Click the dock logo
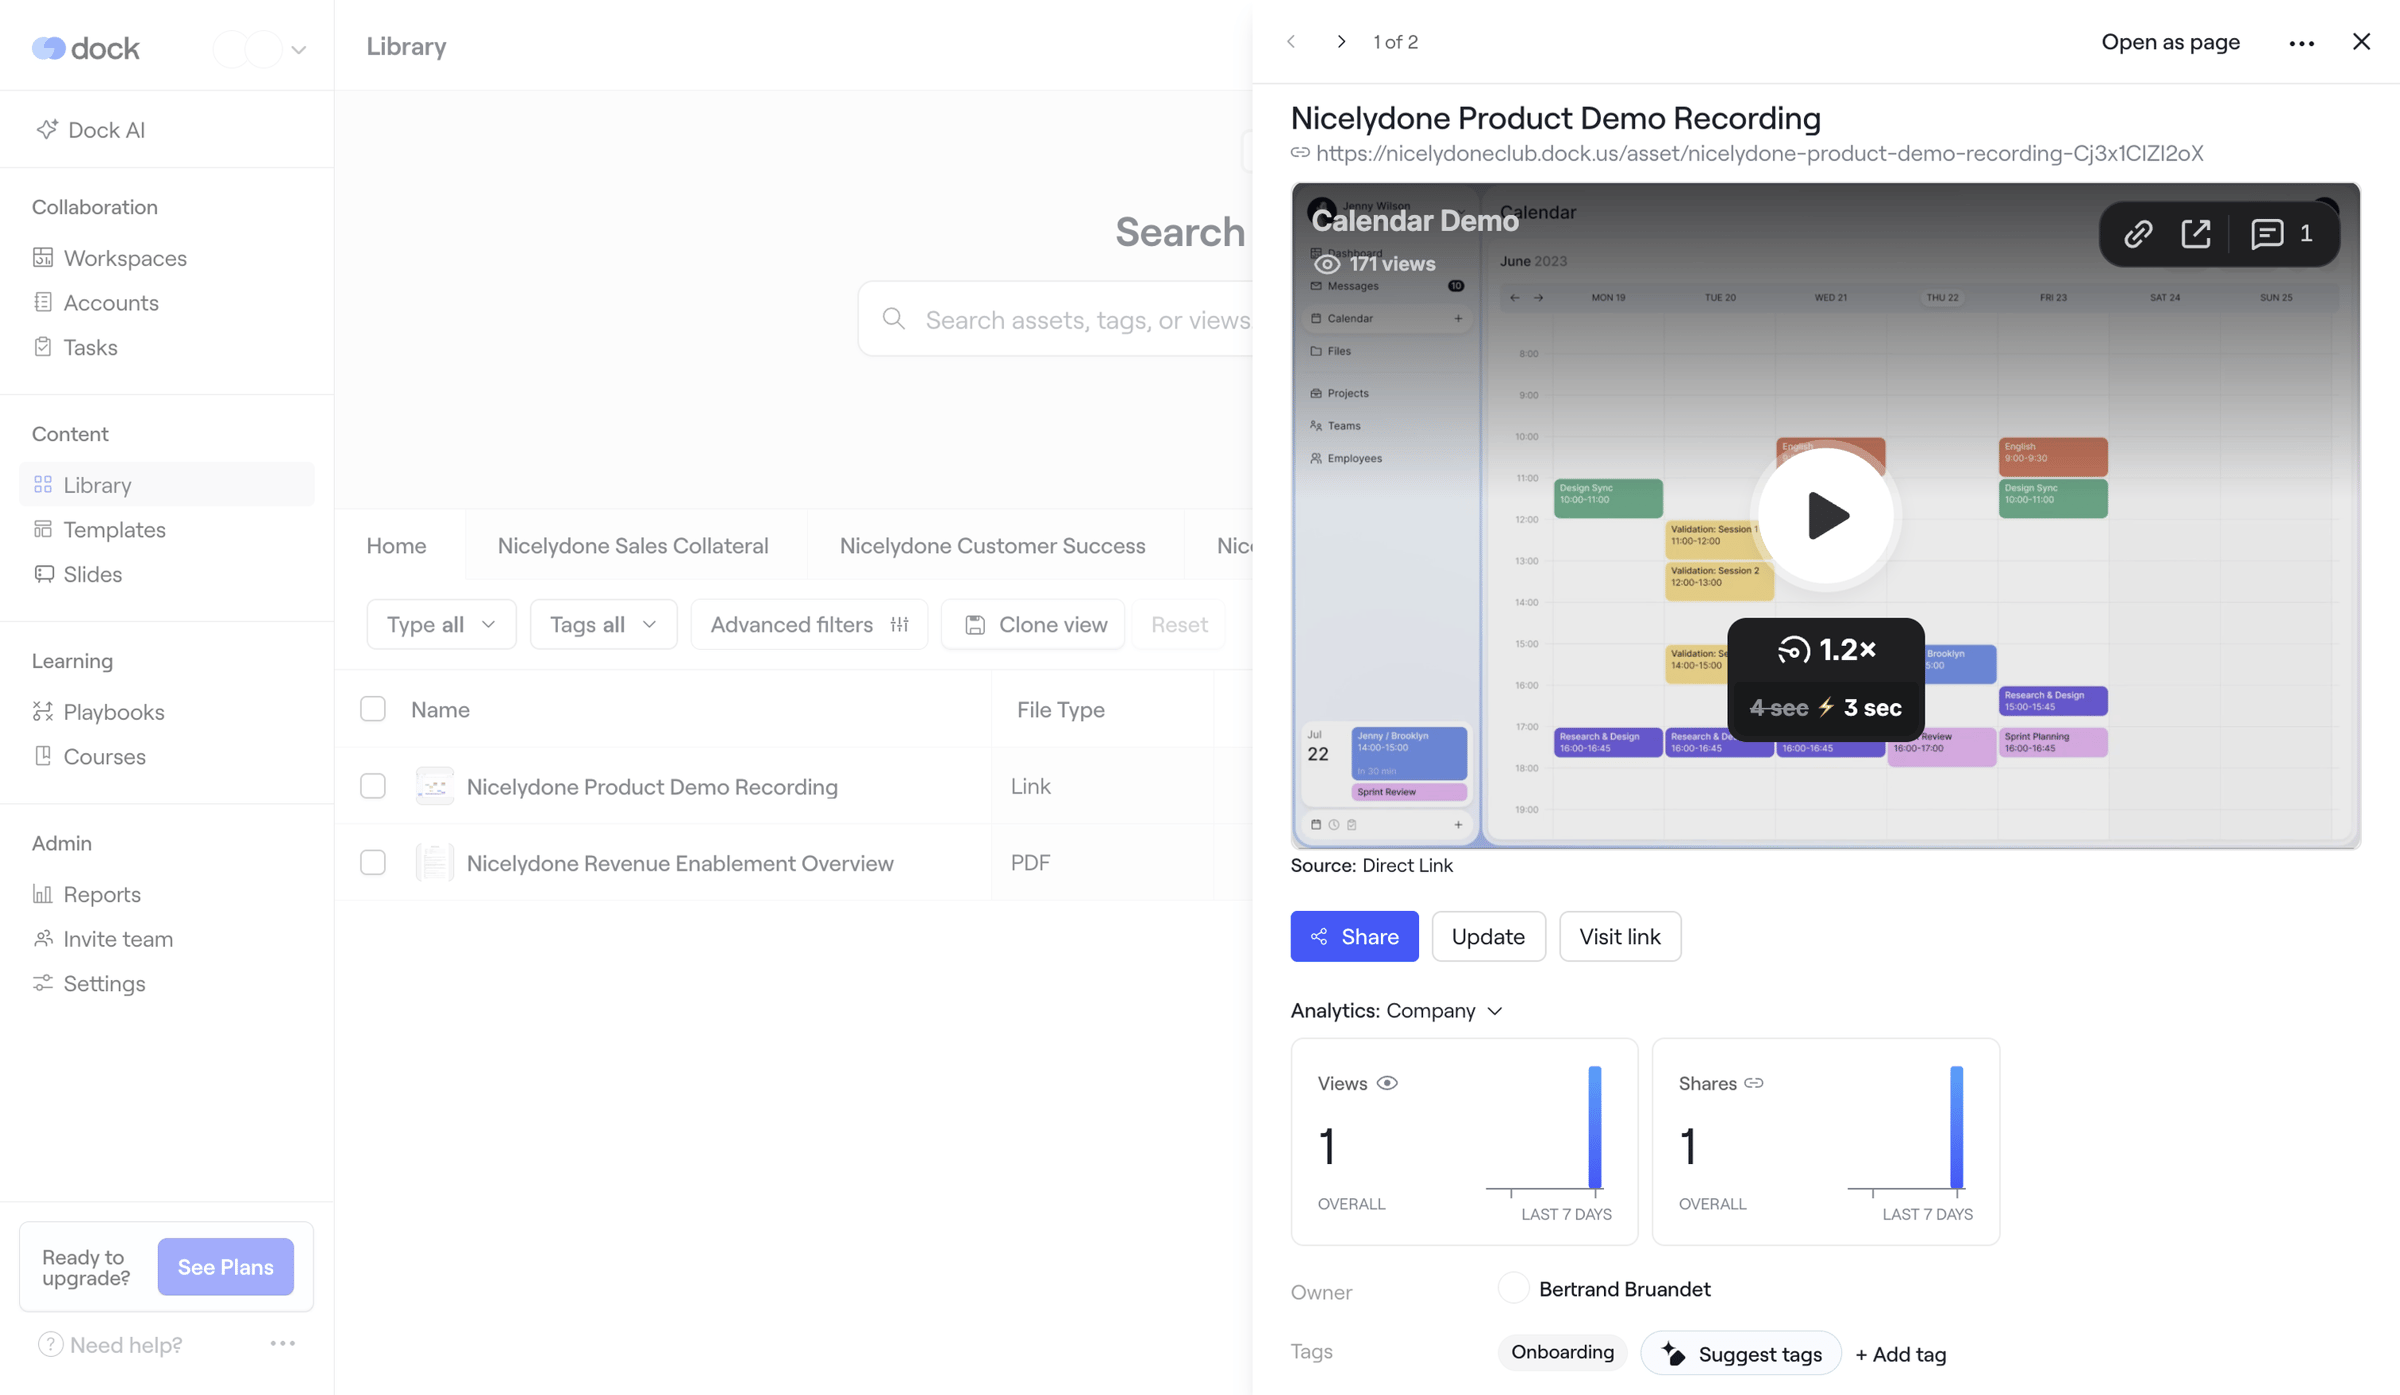 [x=86, y=48]
